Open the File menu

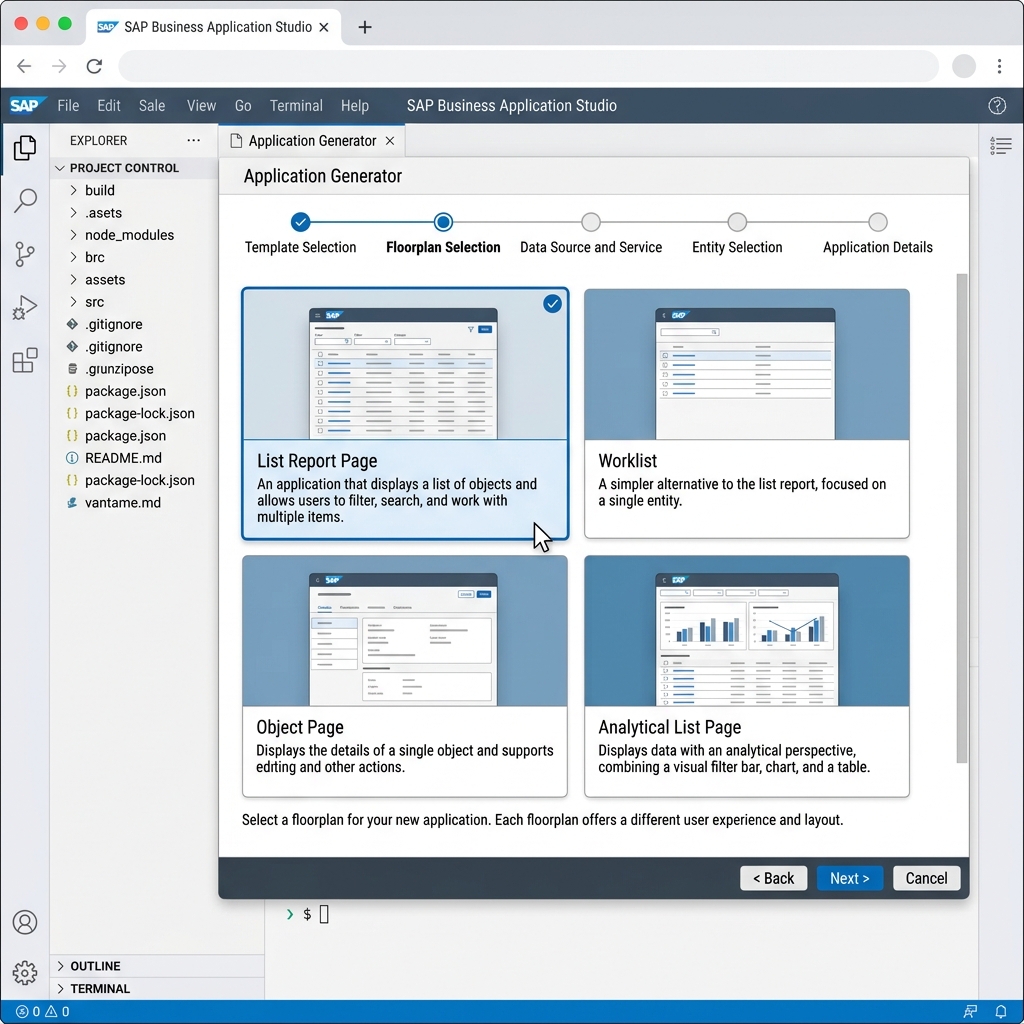click(68, 105)
